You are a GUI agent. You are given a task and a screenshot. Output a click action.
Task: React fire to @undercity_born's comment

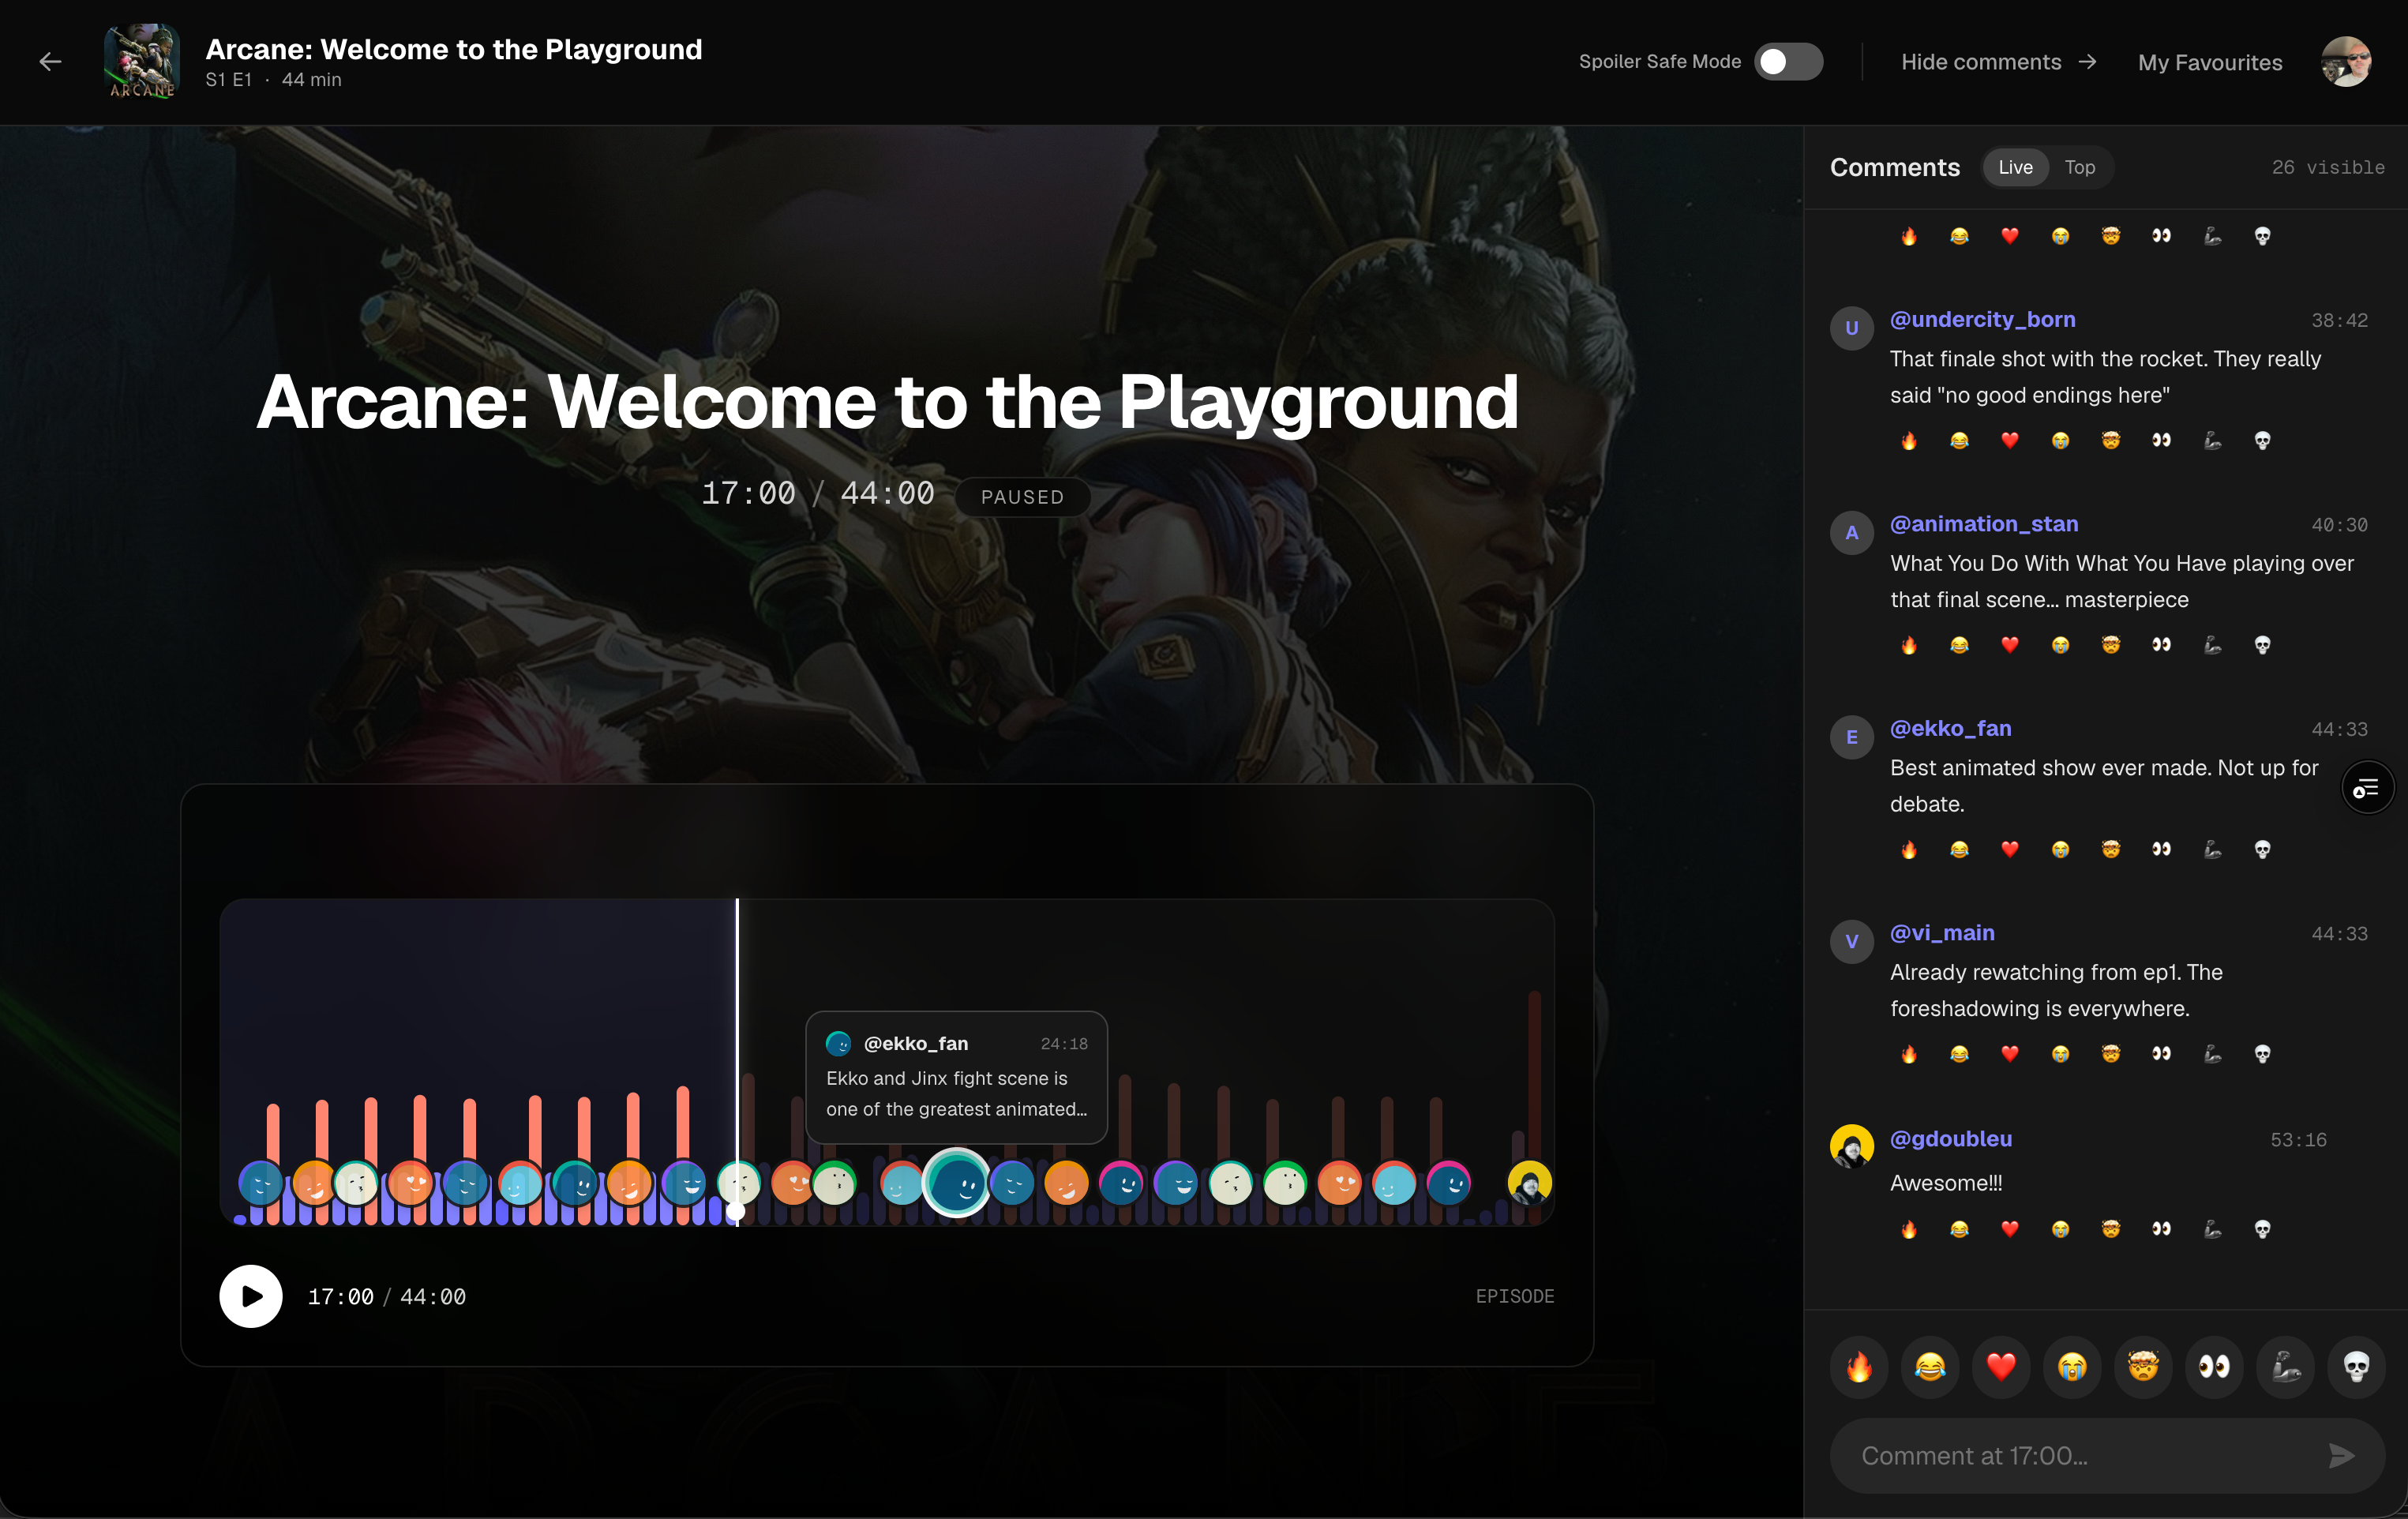[1909, 441]
